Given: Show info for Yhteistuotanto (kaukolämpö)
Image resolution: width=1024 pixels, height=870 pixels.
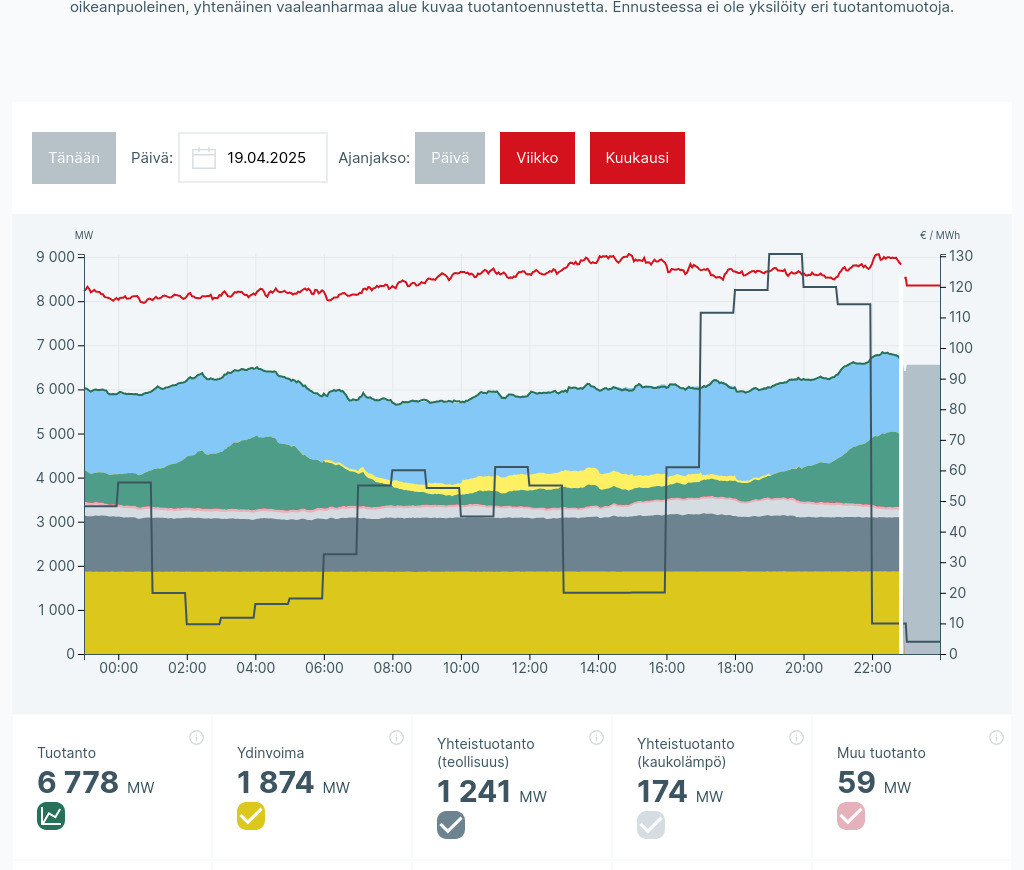Looking at the screenshot, I should click(796, 738).
